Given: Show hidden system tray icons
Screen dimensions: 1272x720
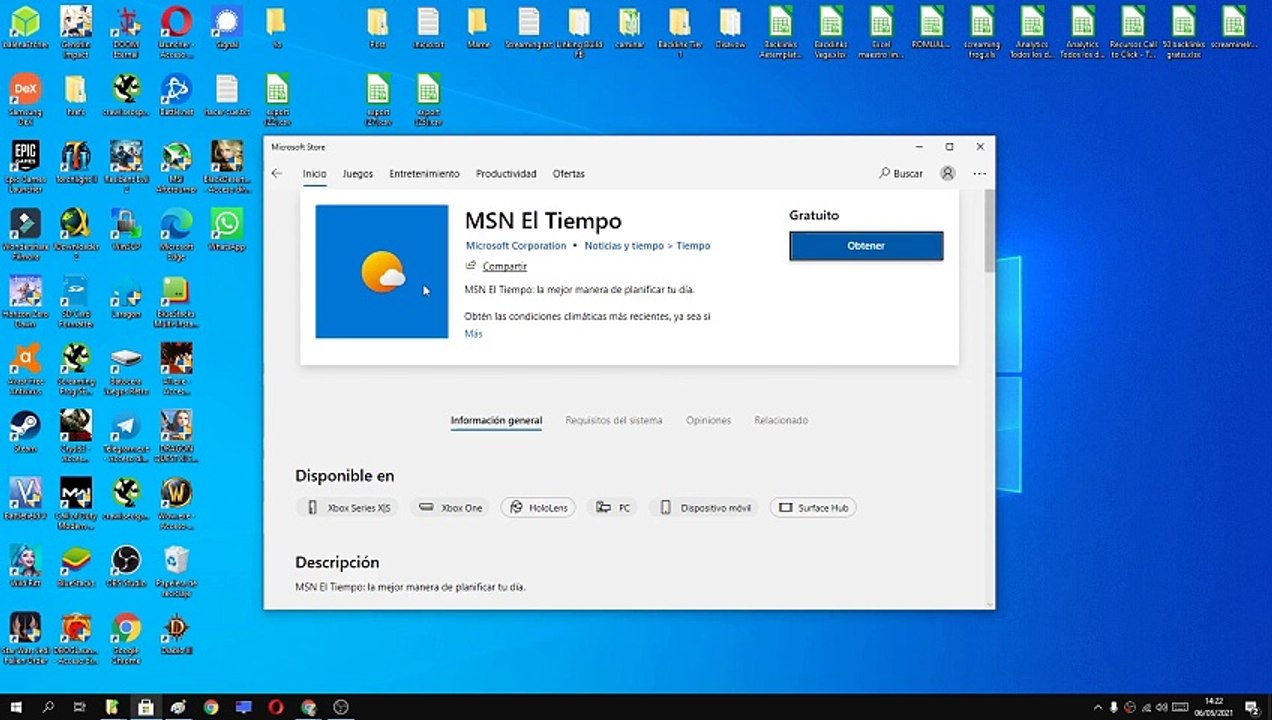Looking at the screenshot, I should pos(1098,707).
